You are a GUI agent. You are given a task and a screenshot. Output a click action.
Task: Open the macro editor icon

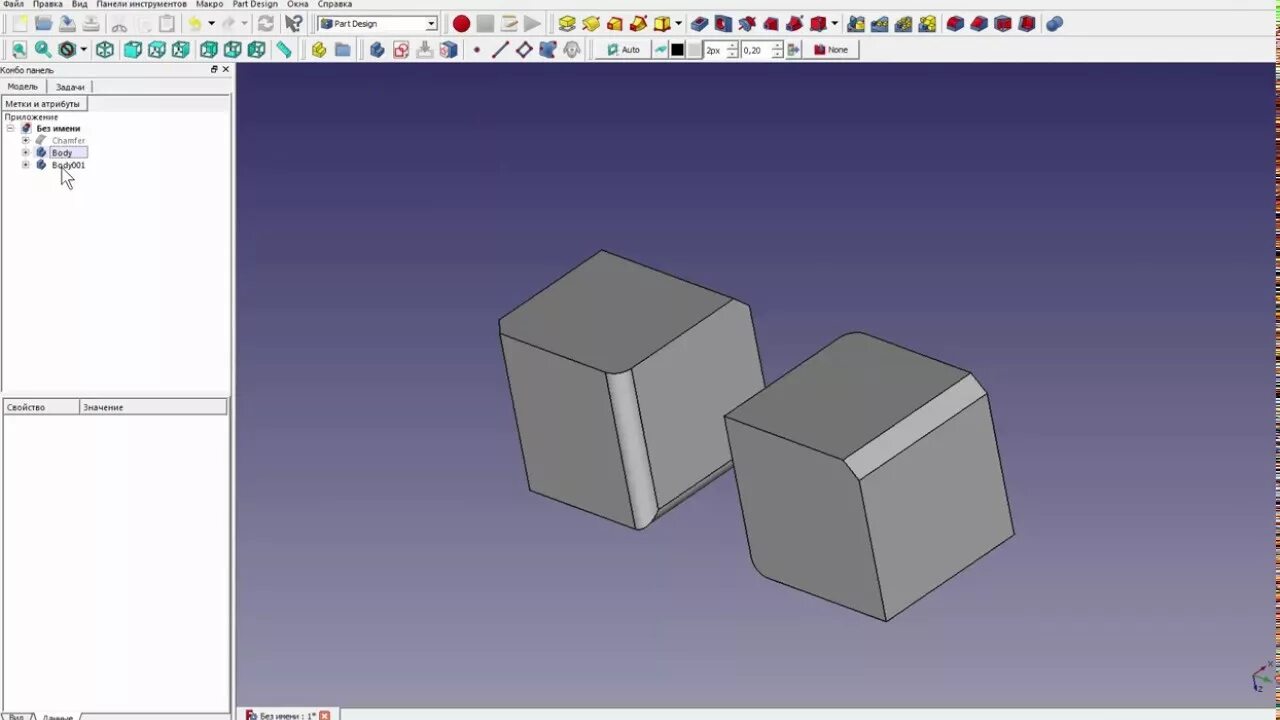tap(509, 23)
